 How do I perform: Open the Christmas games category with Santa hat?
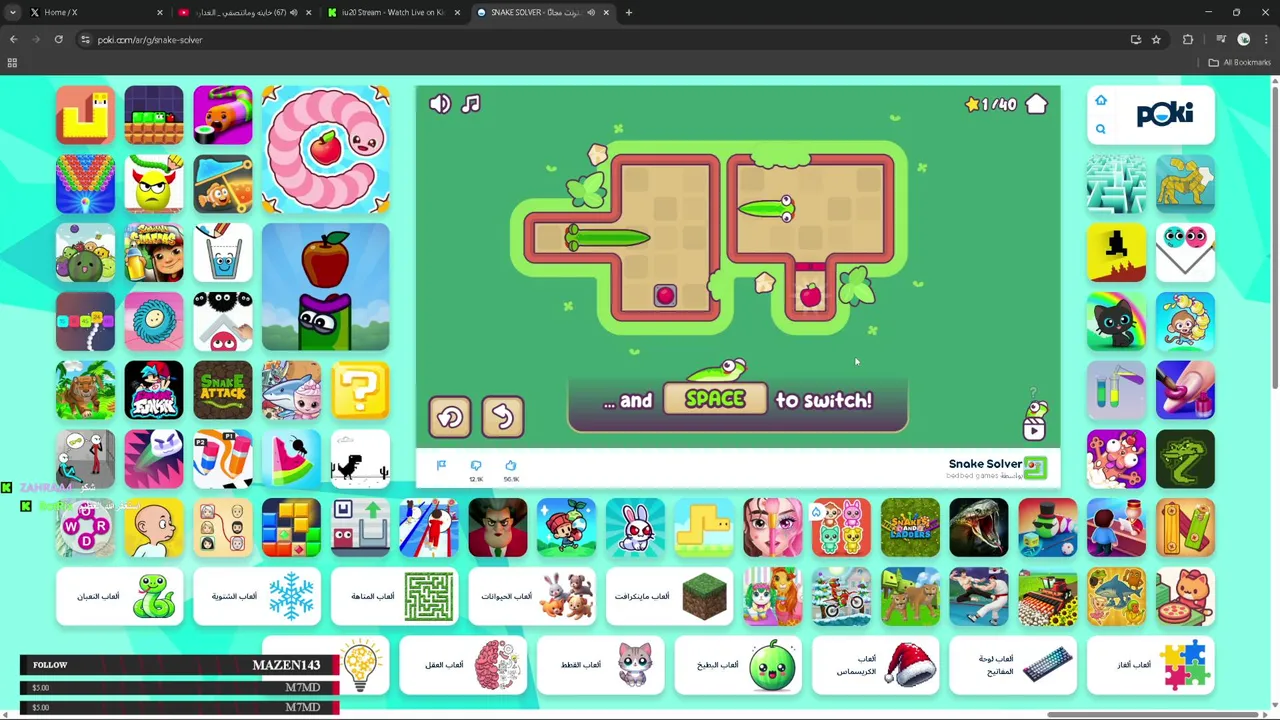click(875, 665)
